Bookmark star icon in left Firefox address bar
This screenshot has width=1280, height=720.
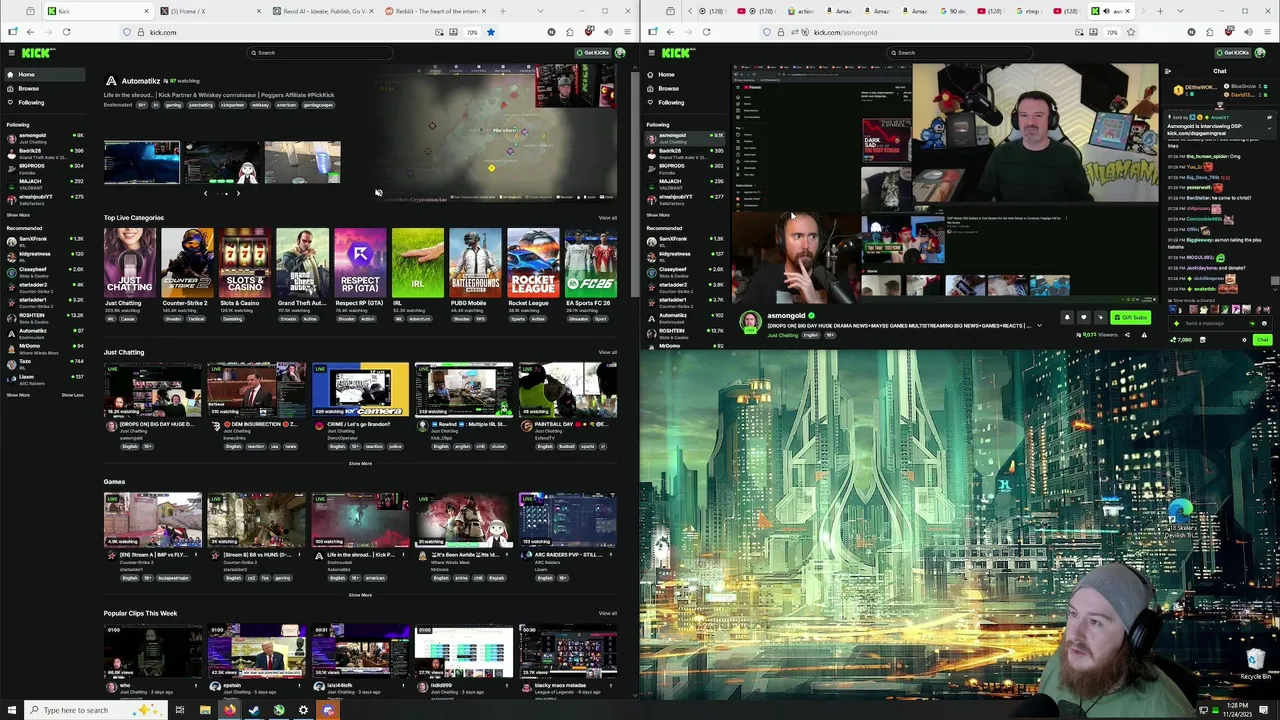490,32
